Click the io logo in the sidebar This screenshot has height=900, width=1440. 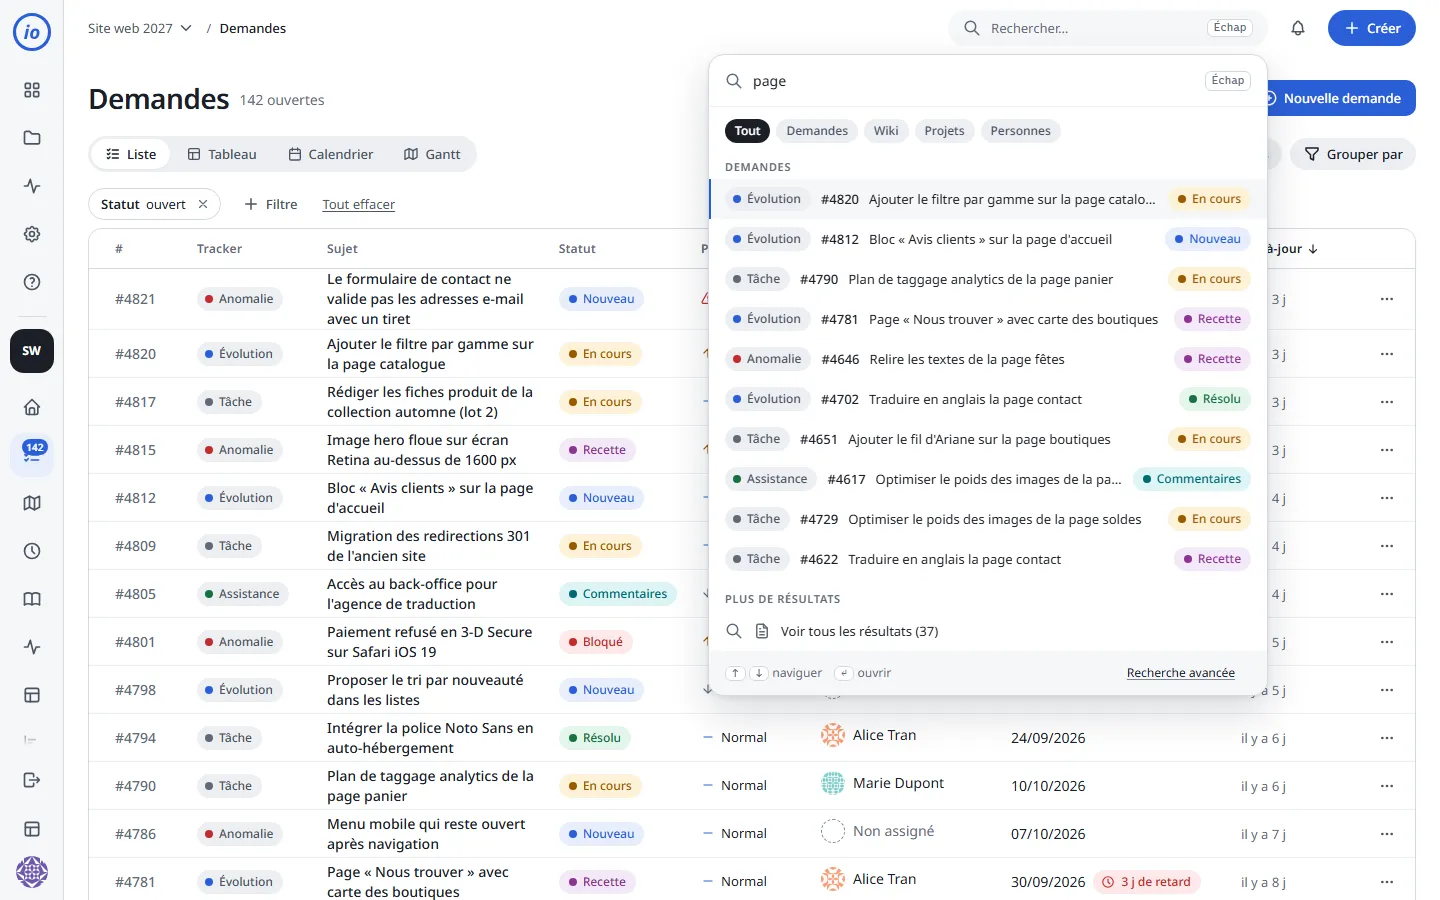tap(32, 32)
